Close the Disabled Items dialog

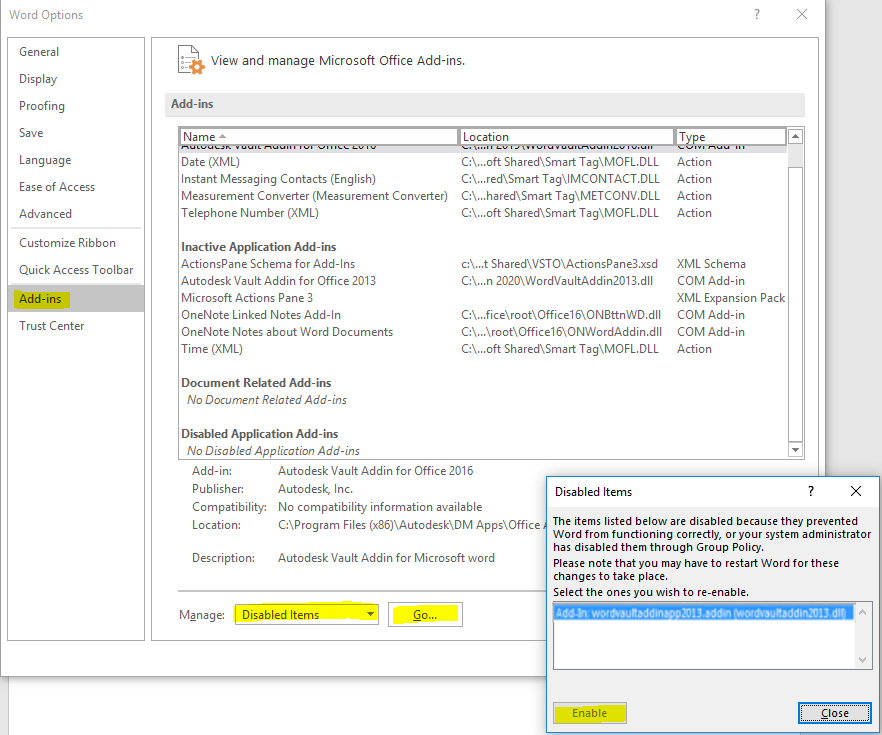[835, 712]
